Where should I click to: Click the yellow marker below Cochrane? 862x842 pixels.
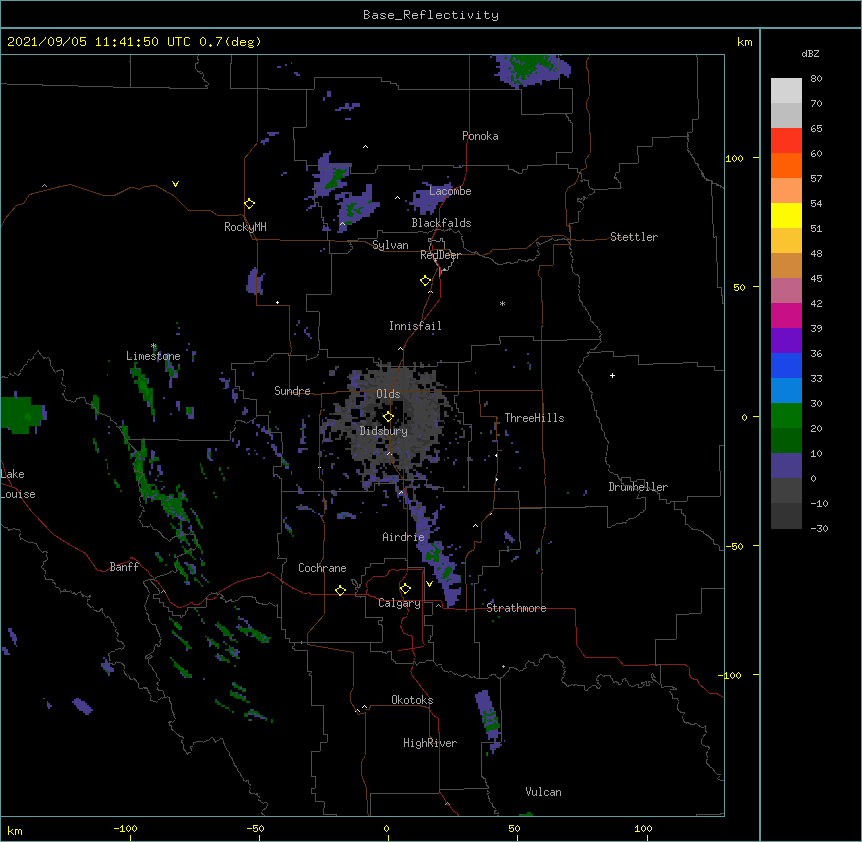coord(340,590)
